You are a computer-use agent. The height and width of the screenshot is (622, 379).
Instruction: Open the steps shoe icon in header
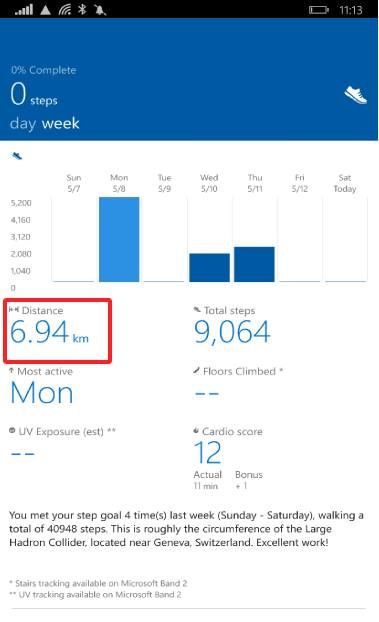pyautogui.click(x=356, y=95)
